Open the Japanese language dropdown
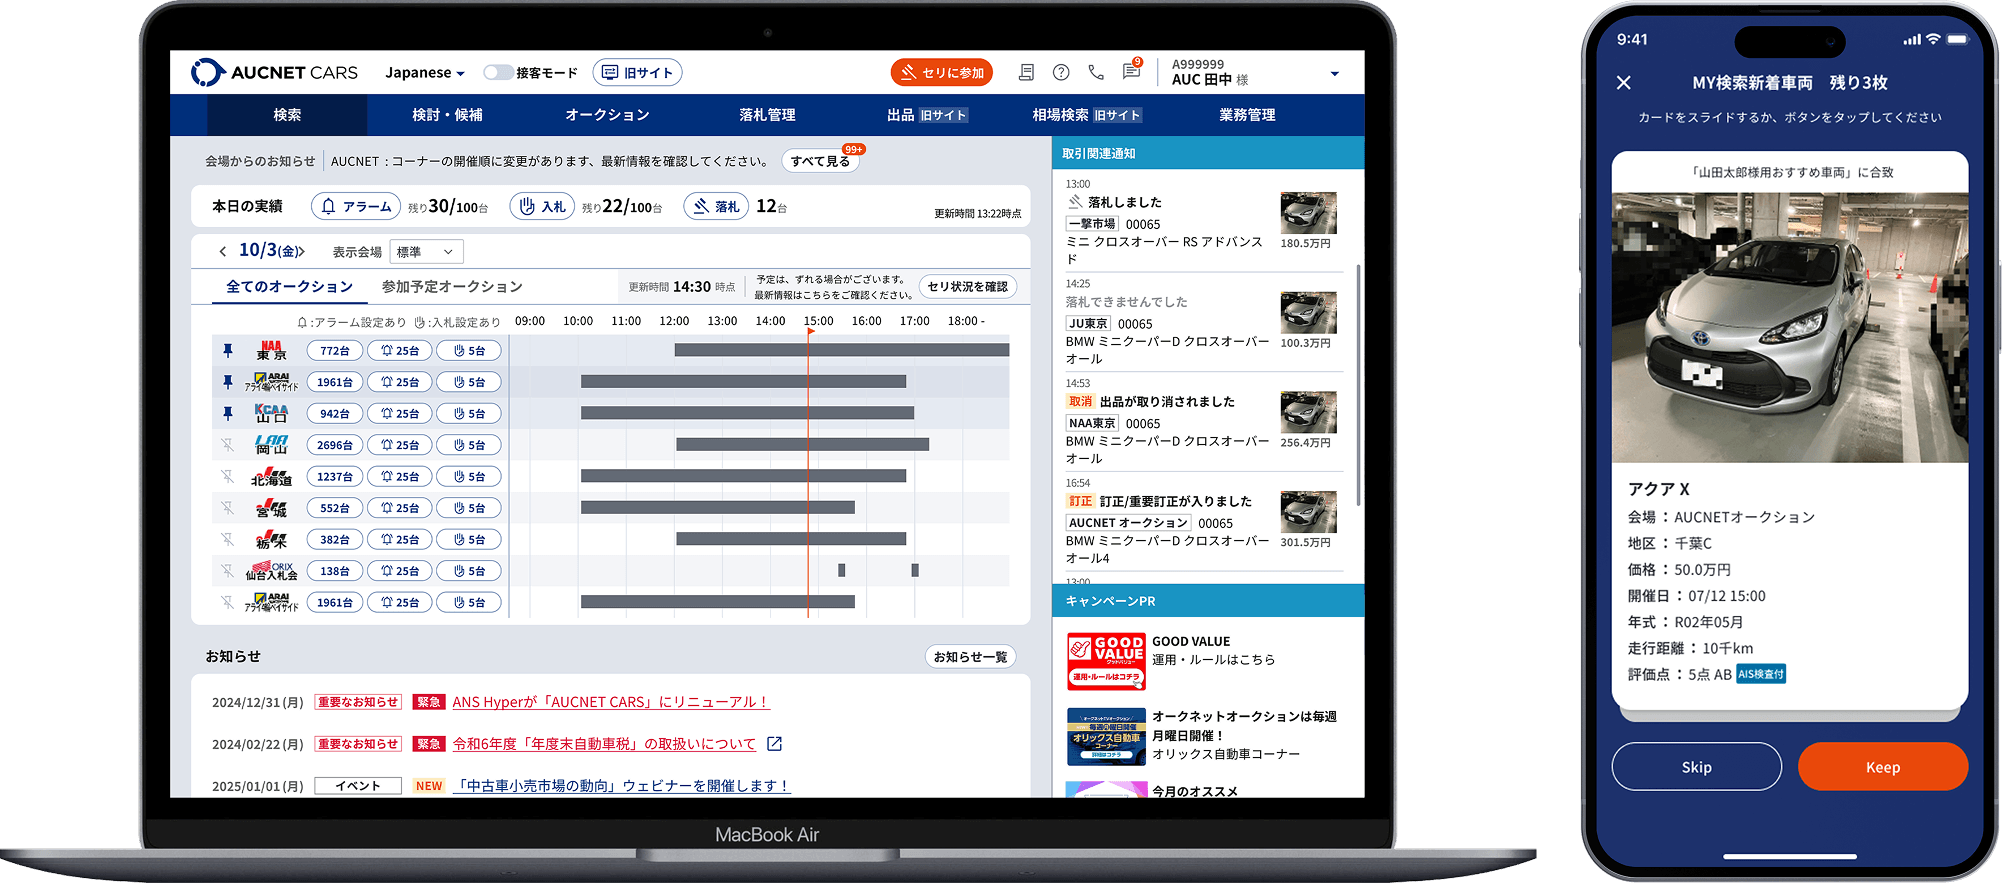The width and height of the screenshot is (2002, 883). click(x=425, y=73)
